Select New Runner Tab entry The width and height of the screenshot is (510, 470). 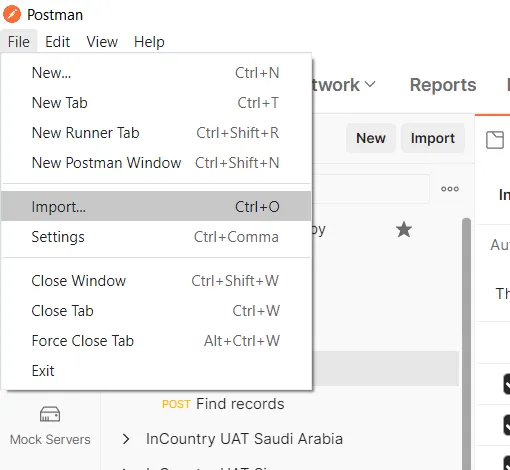click(156, 133)
